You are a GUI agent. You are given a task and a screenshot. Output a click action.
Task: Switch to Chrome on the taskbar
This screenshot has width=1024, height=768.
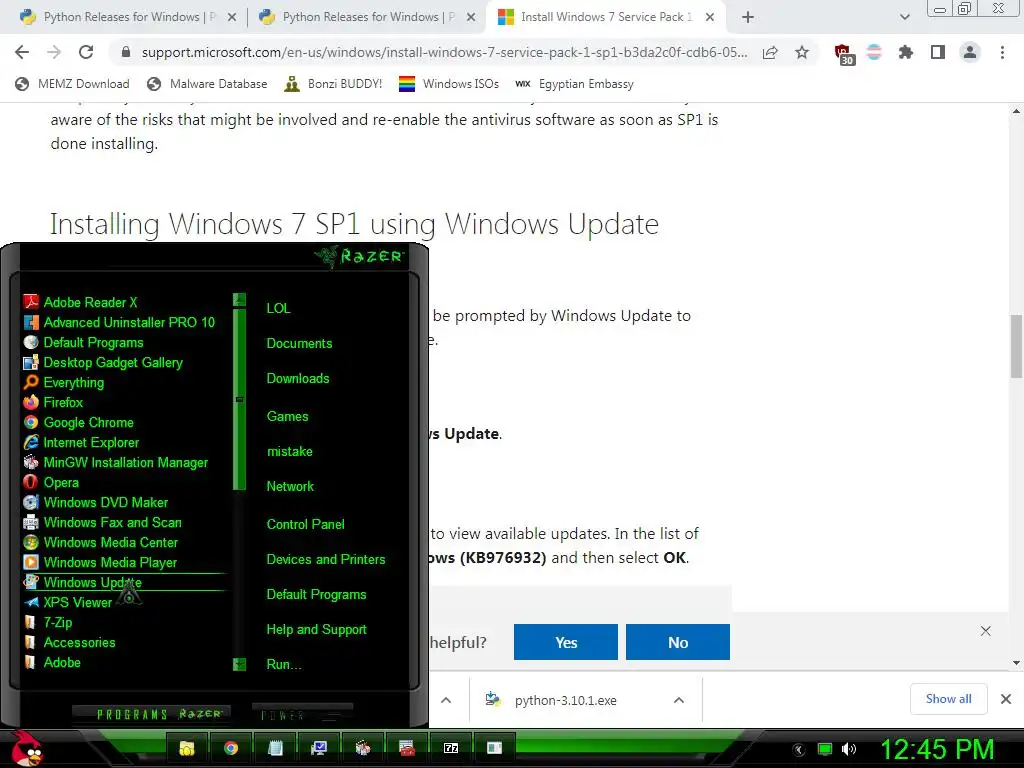[231, 748]
